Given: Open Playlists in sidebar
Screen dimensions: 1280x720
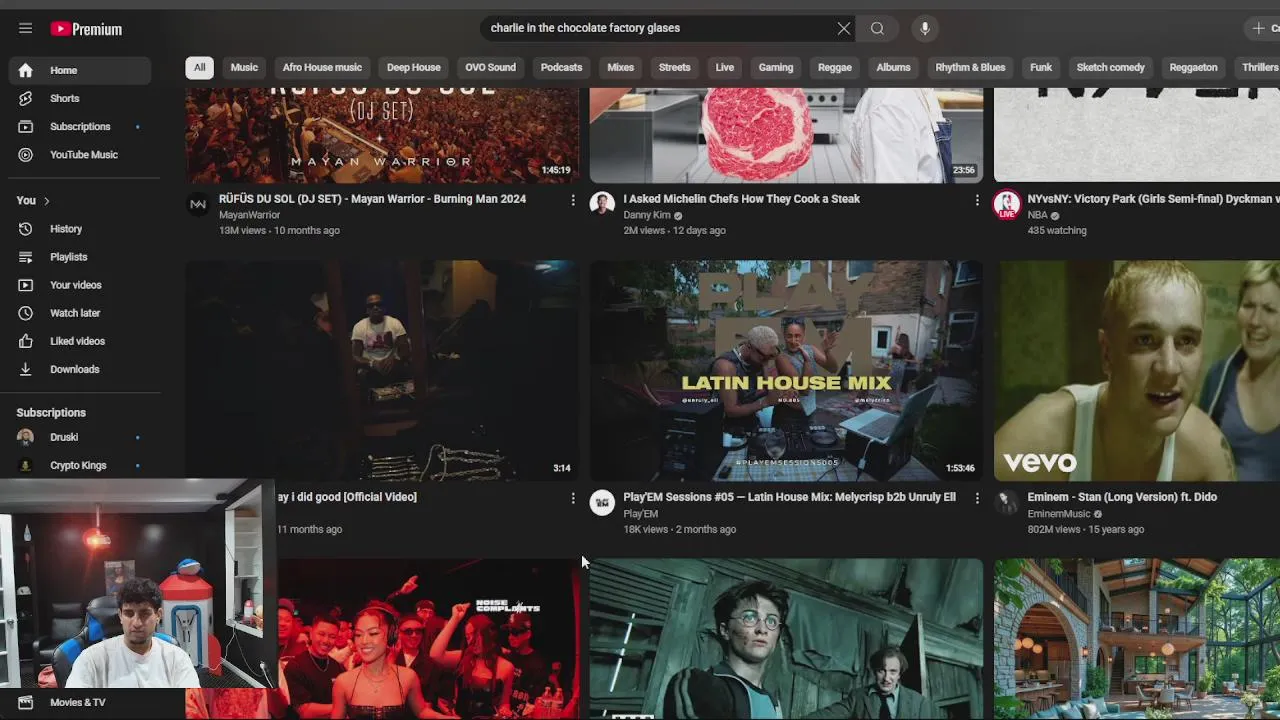Looking at the screenshot, I should click(x=80, y=257).
